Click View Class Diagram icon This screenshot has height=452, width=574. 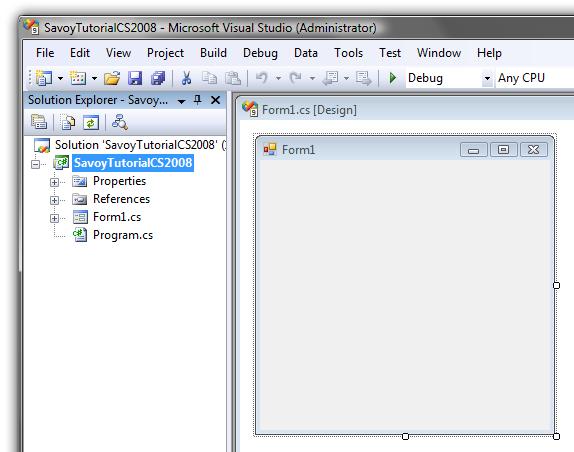pyautogui.click(x=120, y=123)
